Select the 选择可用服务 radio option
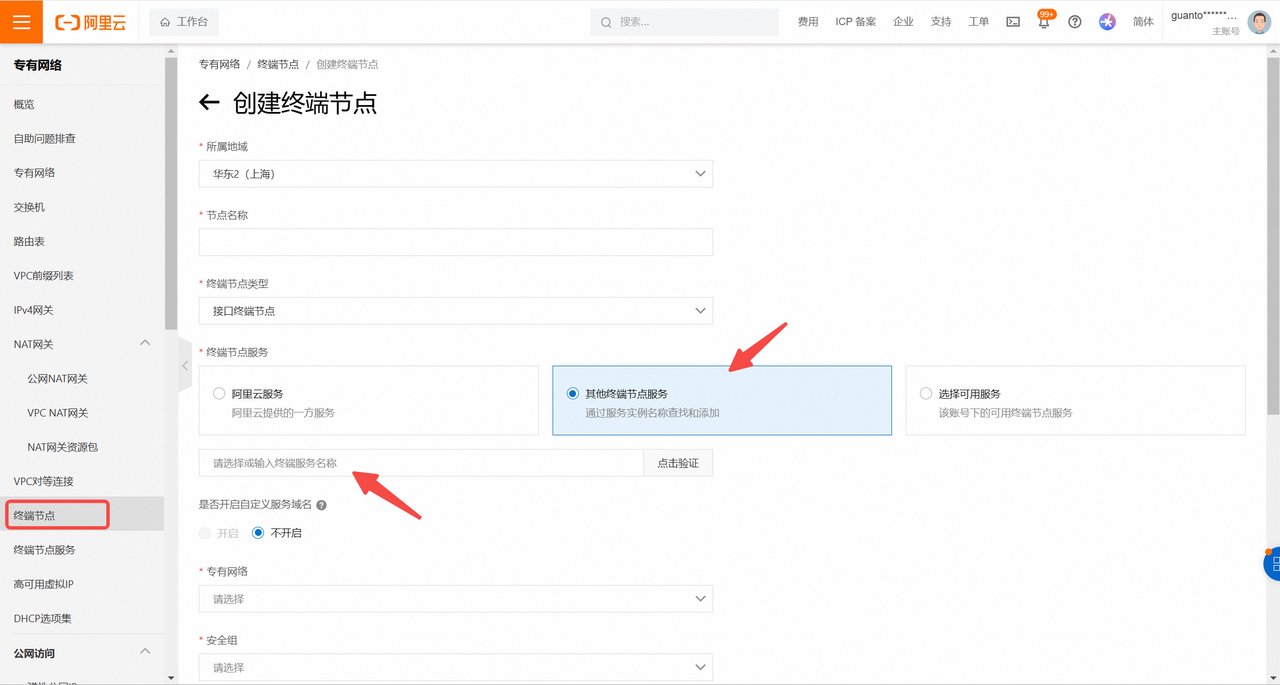 (926, 394)
